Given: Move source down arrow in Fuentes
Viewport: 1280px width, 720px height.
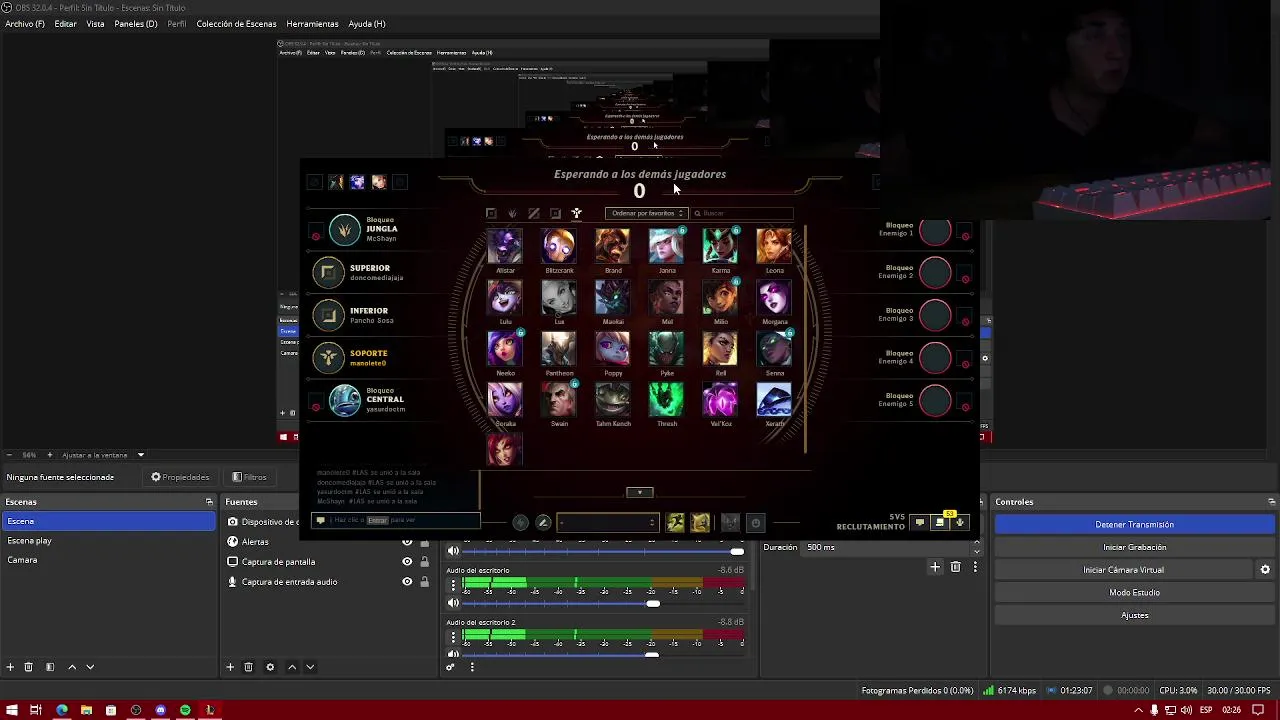Looking at the screenshot, I should 310,667.
